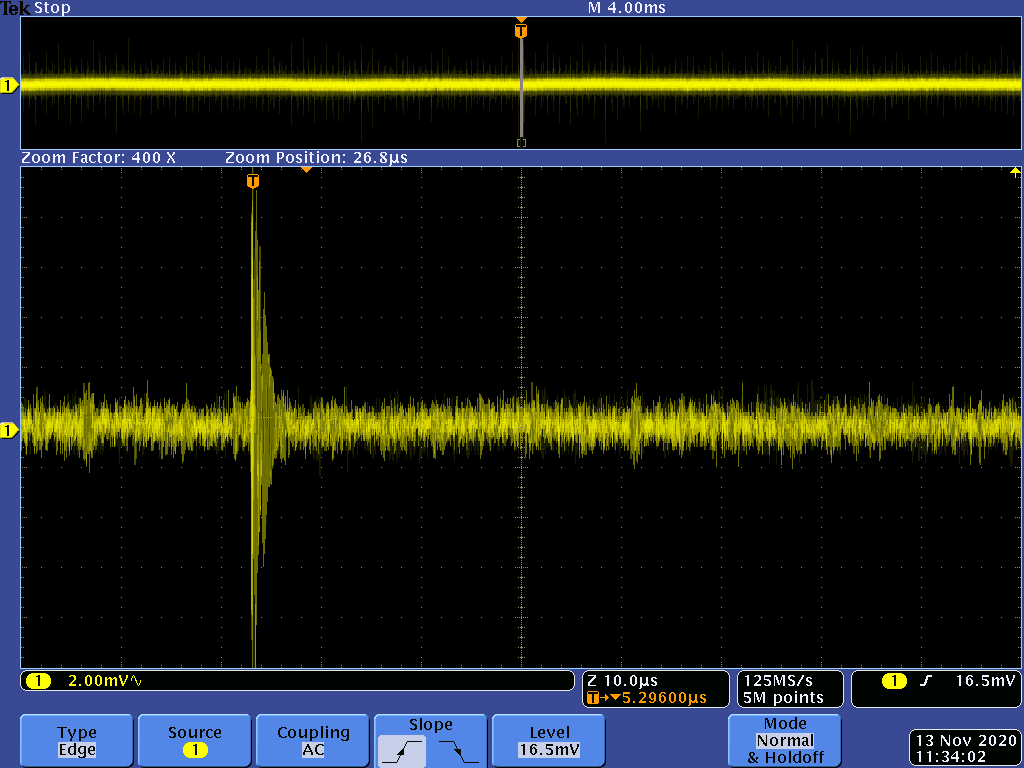Click the Stop acquisition status label
Image resolution: width=1024 pixels, height=768 pixels.
coord(52,8)
